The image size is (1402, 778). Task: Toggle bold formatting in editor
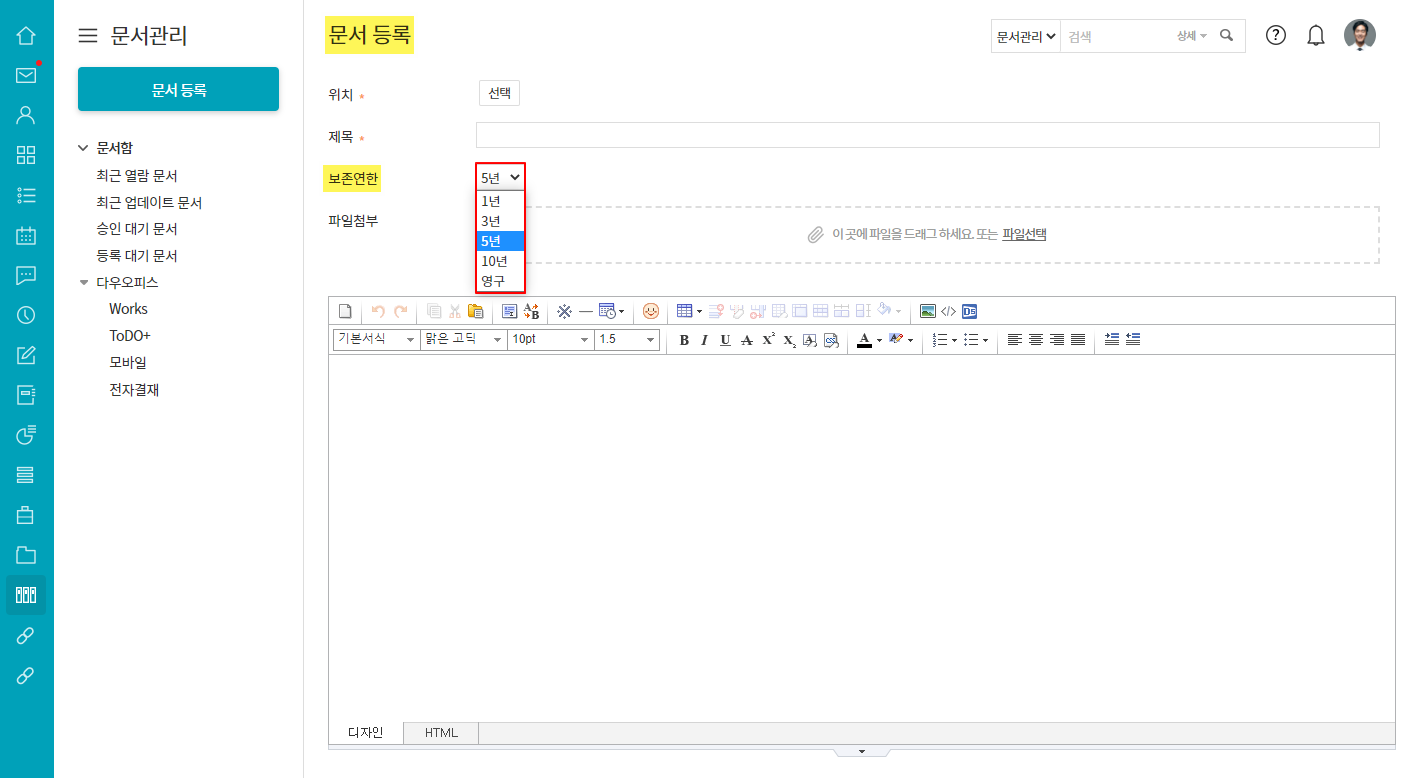click(684, 340)
